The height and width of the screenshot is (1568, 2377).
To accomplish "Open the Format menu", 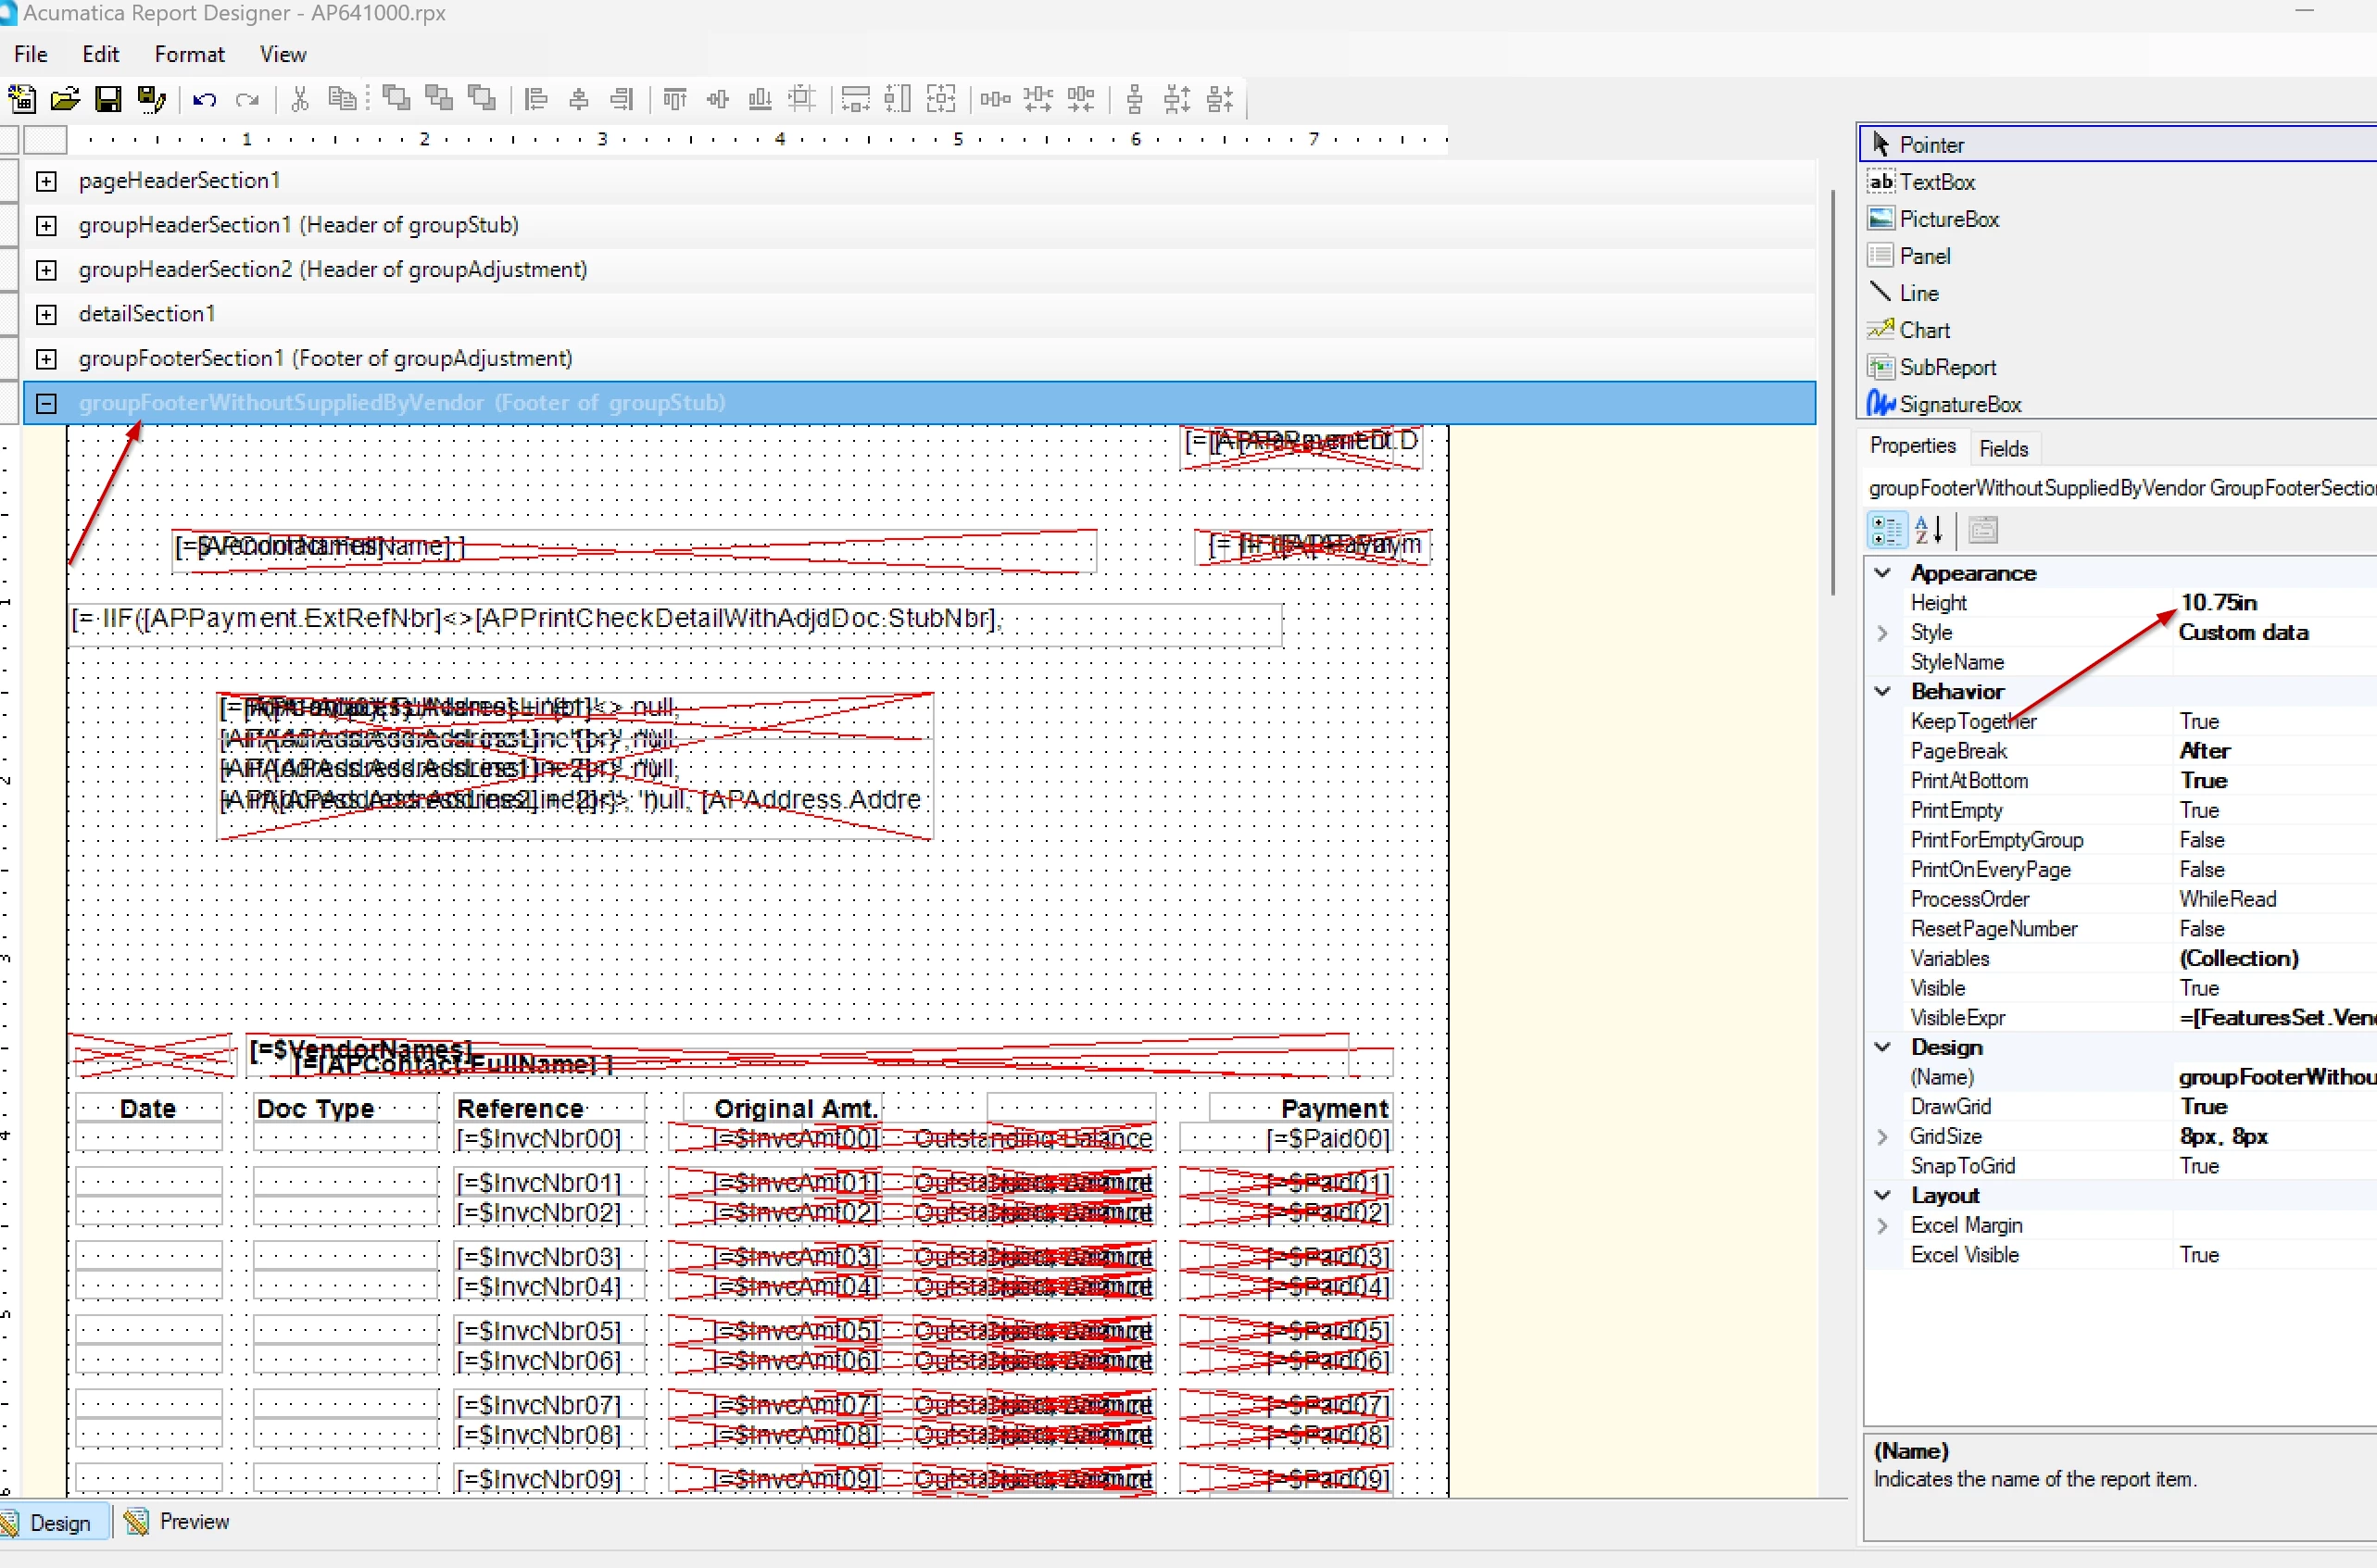I will tap(189, 54).
